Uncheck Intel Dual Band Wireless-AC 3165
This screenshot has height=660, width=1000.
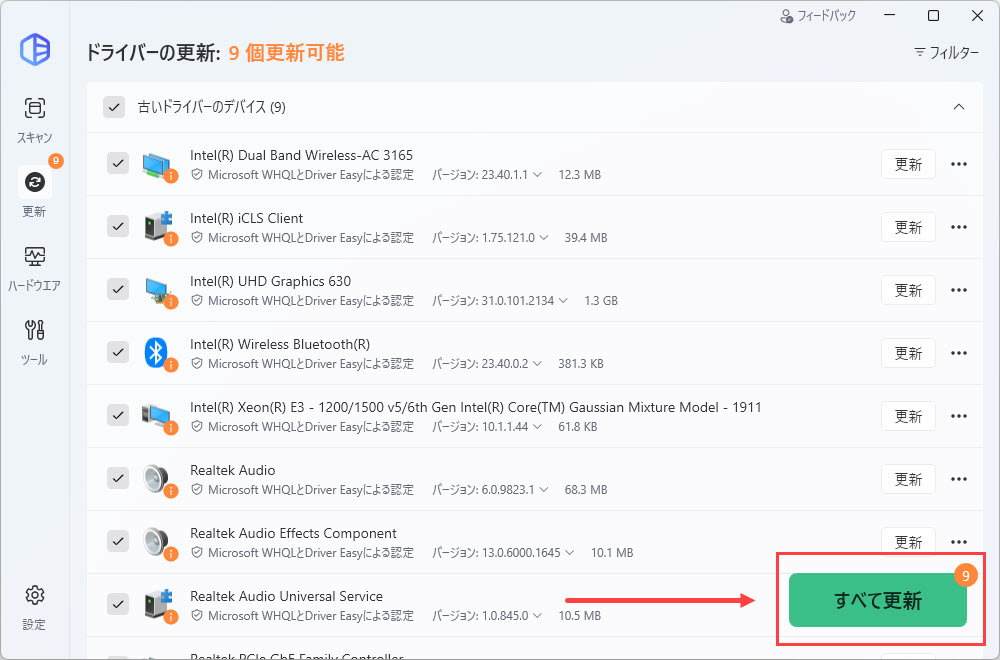pyautogui.click(x=118, y=163)
